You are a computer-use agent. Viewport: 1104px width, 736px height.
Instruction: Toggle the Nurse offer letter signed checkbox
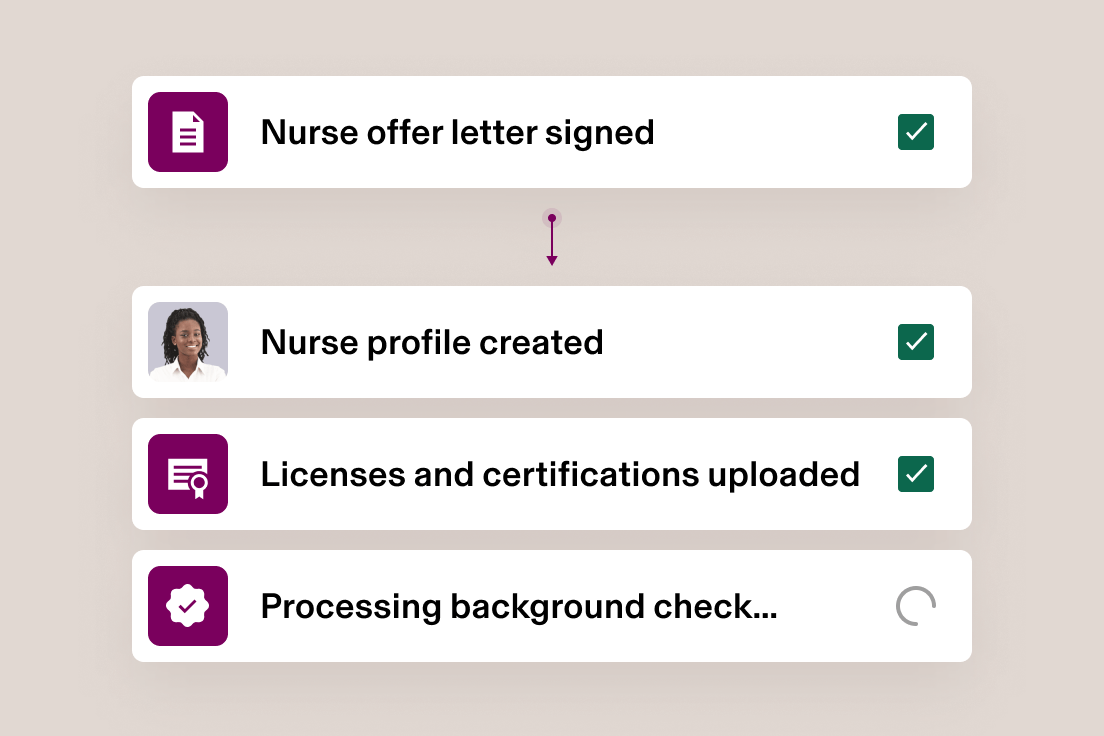pos(915,131)
